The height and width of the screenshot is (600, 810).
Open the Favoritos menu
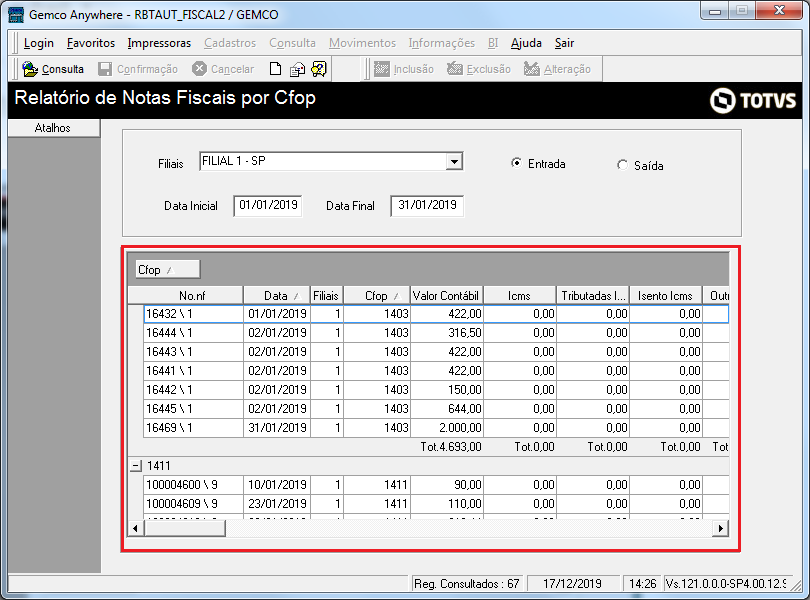91,43
